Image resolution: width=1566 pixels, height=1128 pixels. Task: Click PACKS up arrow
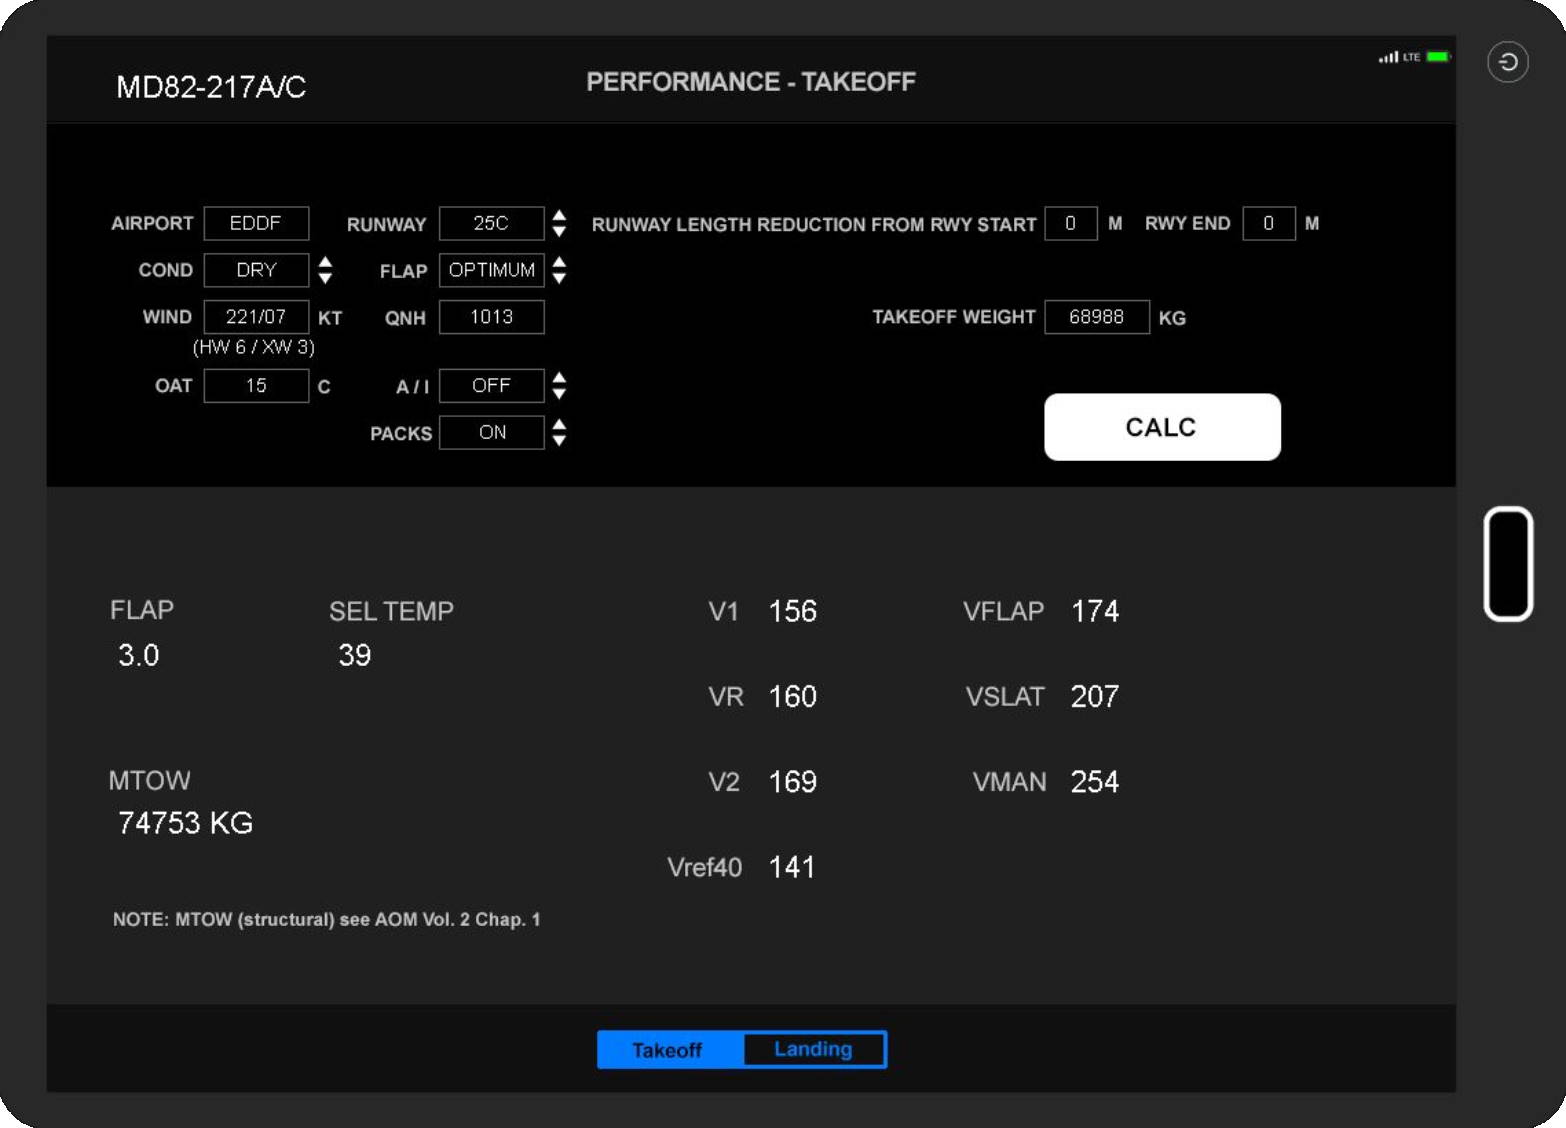(x=559, y=425)
